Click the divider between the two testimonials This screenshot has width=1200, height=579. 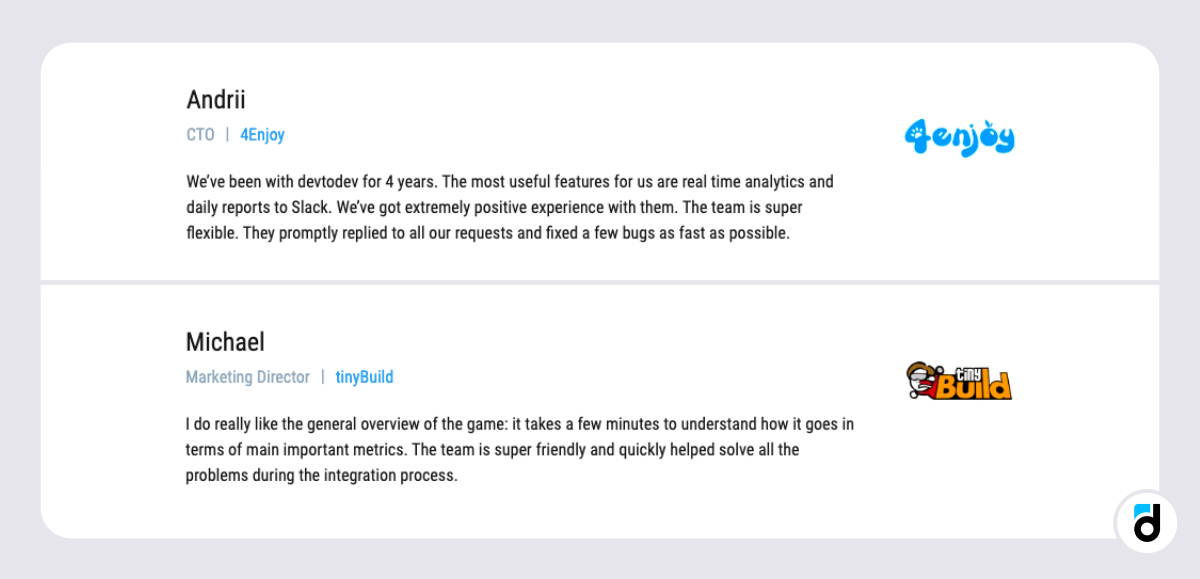[600, 283]
